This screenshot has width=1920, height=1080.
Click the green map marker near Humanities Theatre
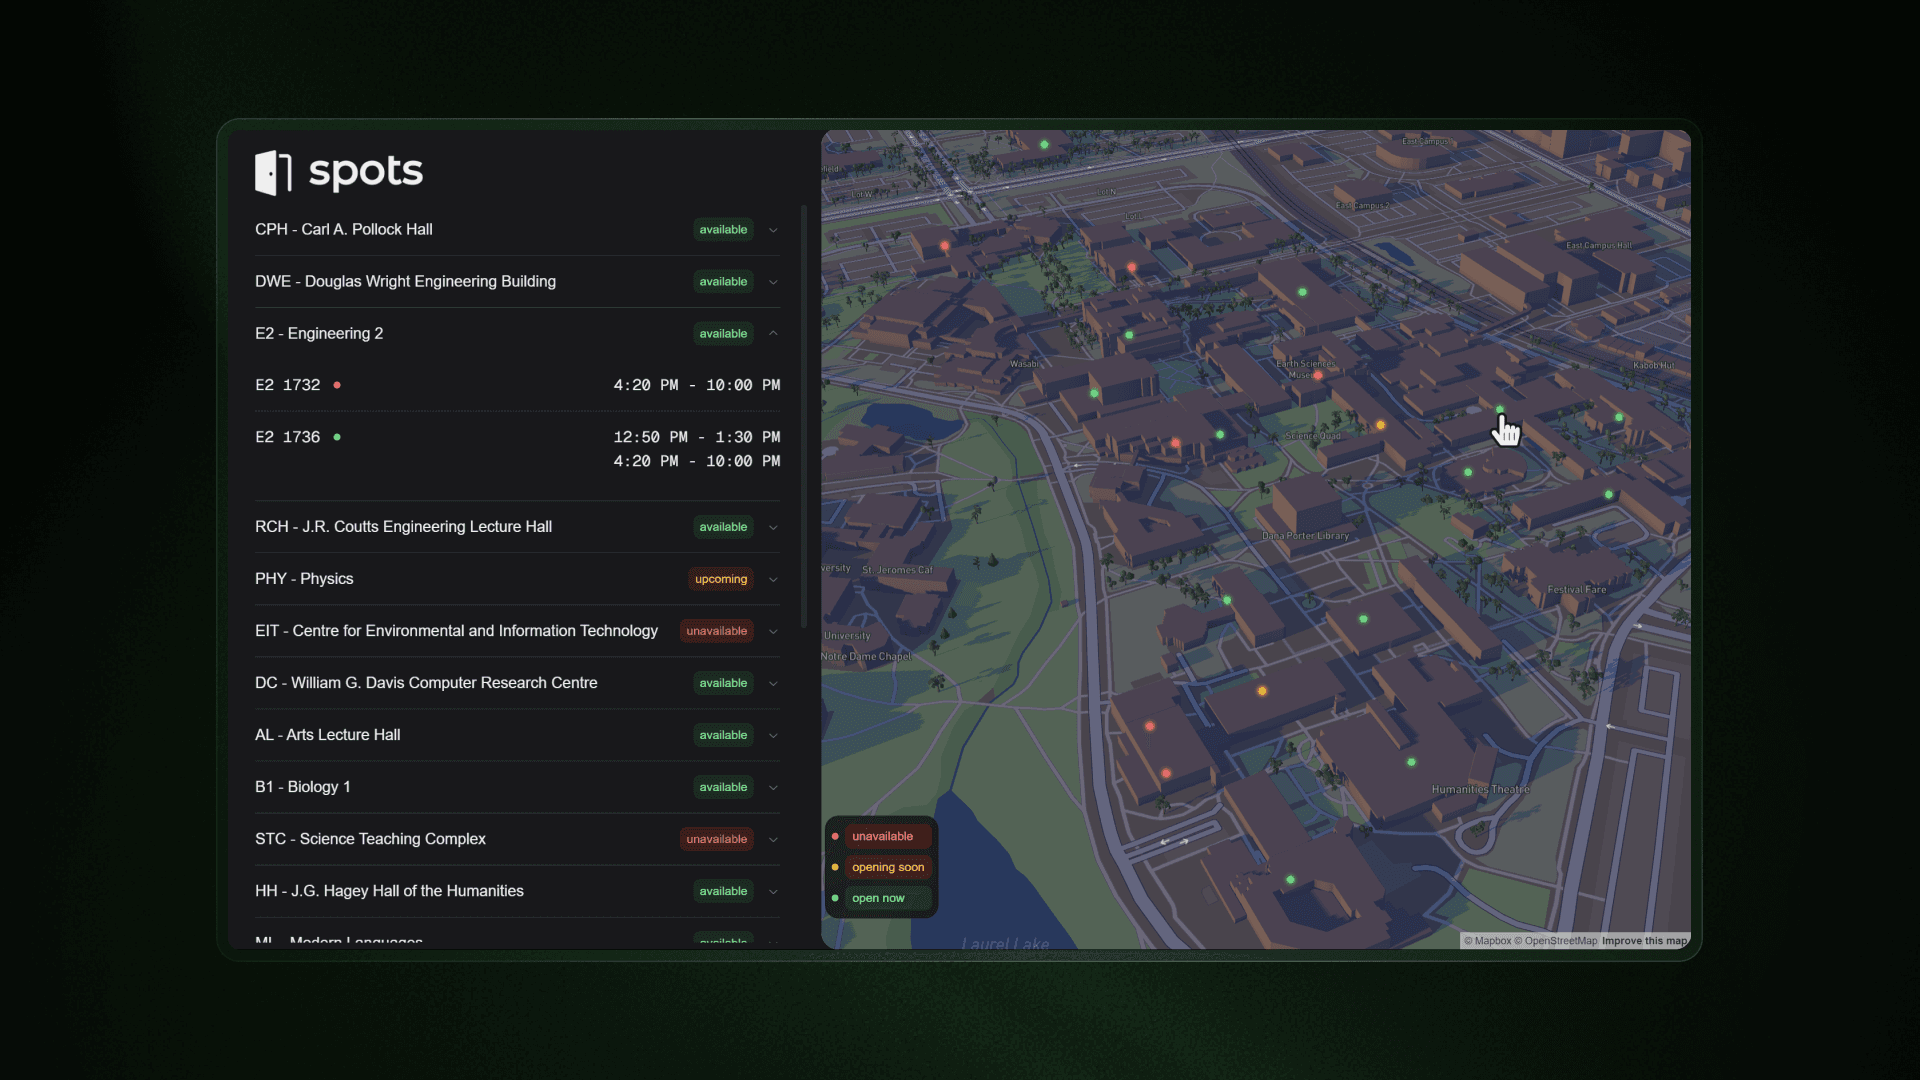[1411, 763]
